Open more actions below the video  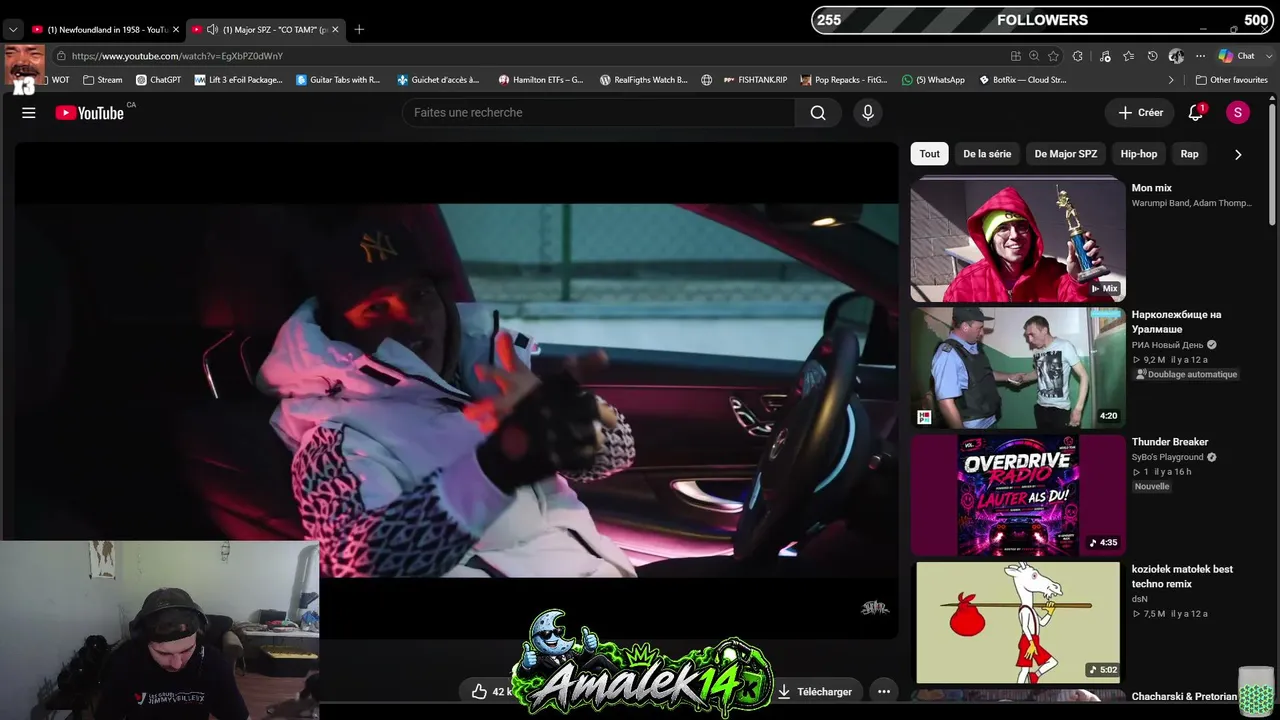tap(883, 691)
